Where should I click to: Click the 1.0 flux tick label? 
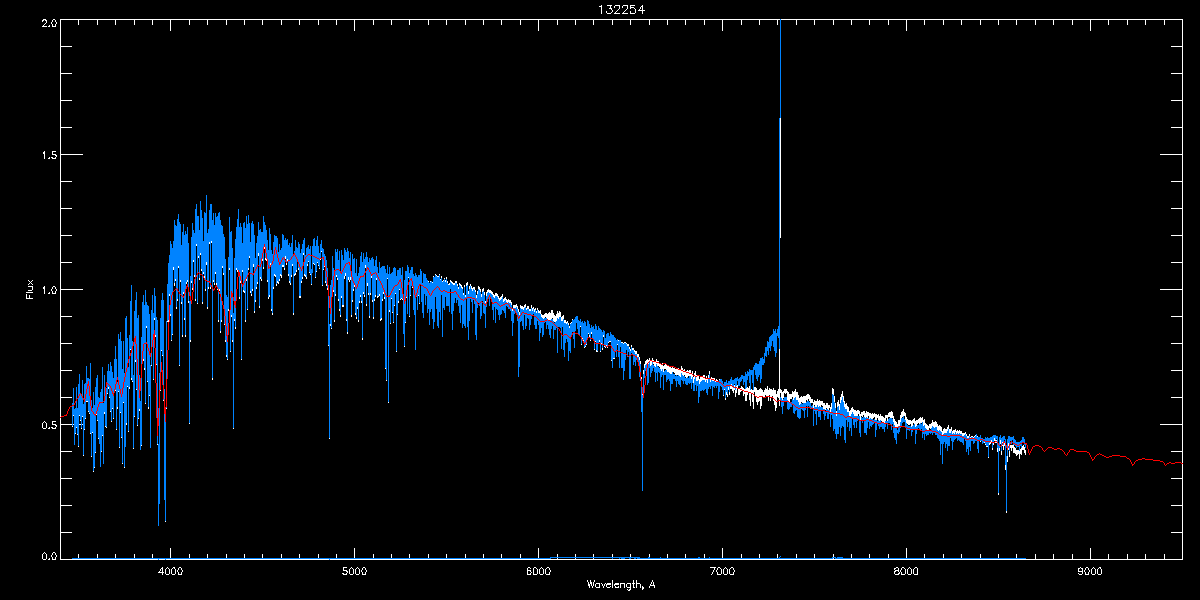[47, 290]
